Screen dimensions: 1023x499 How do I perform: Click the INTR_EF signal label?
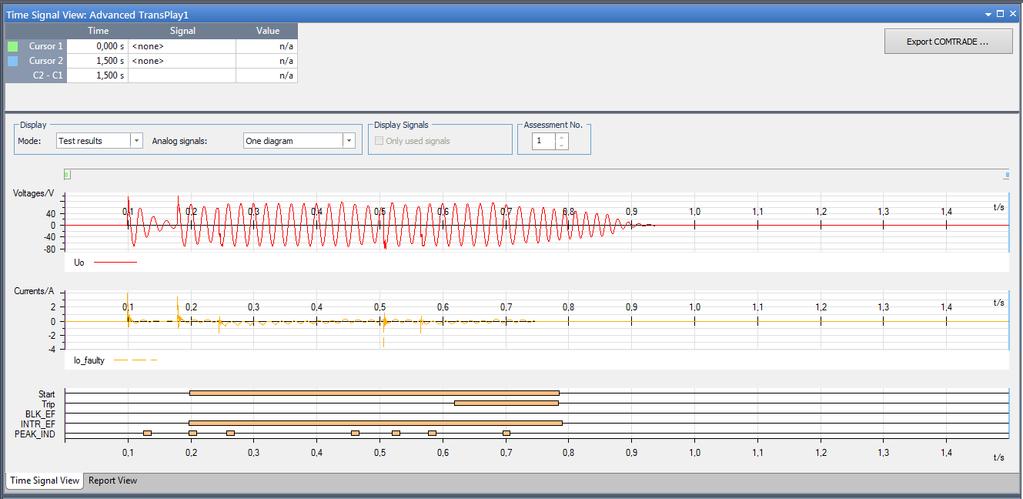pyautogui.click(x=38, y=424)
